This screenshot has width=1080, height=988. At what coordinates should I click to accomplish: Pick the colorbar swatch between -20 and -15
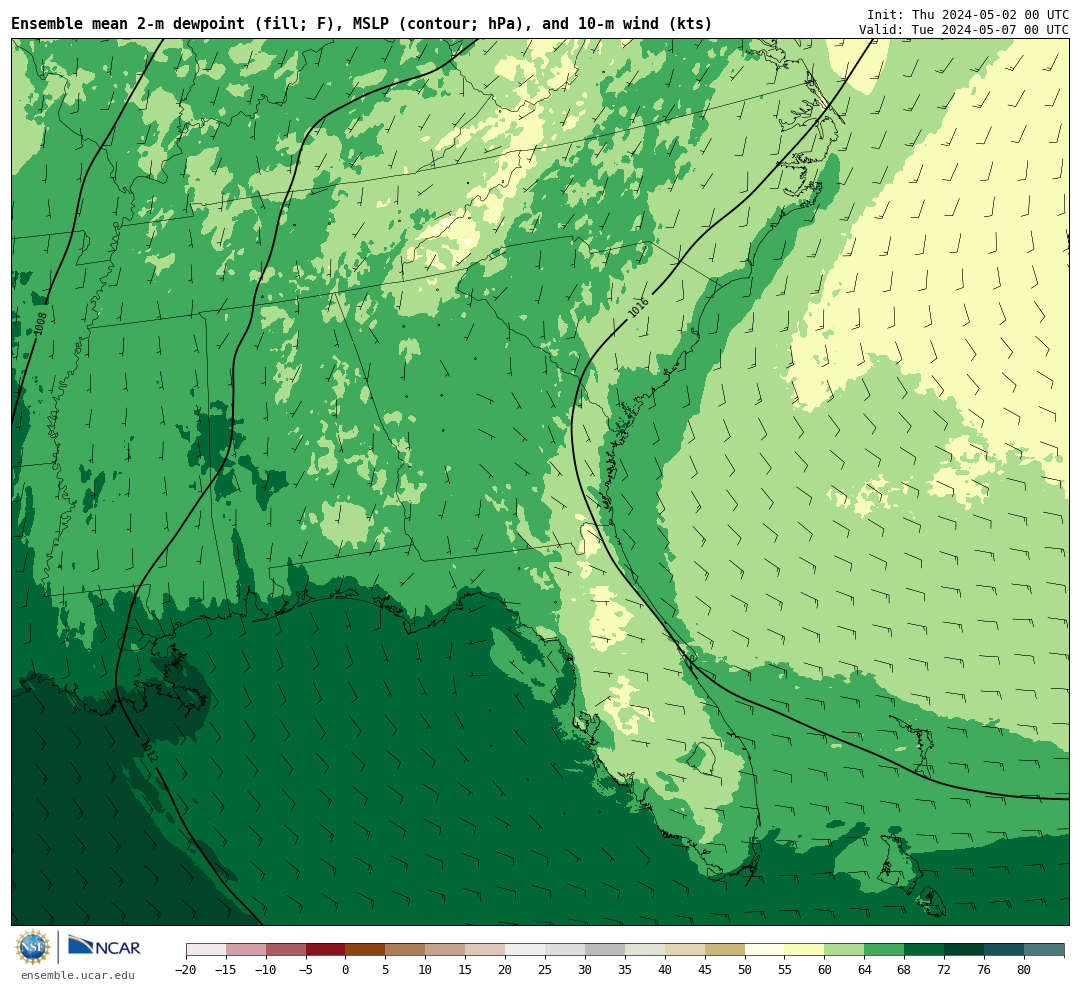[206, 950]
